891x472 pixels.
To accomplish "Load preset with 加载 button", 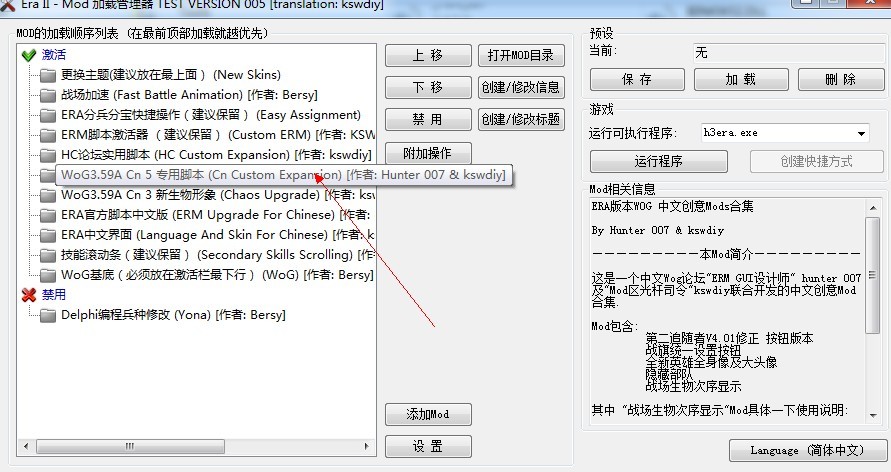I will 741,80.
